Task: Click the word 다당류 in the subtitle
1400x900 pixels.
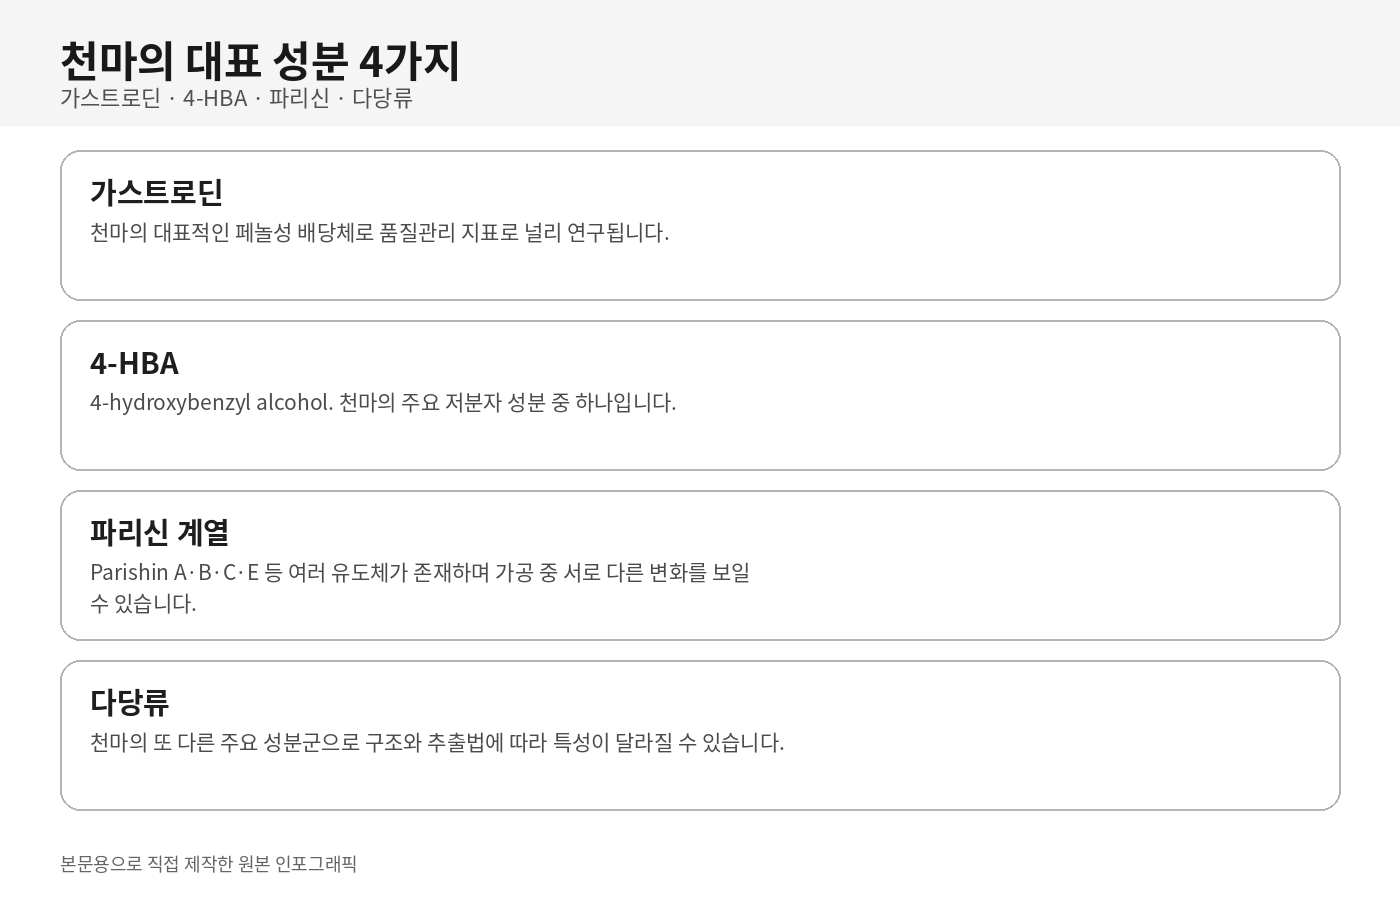Action: tap(382, 98)
